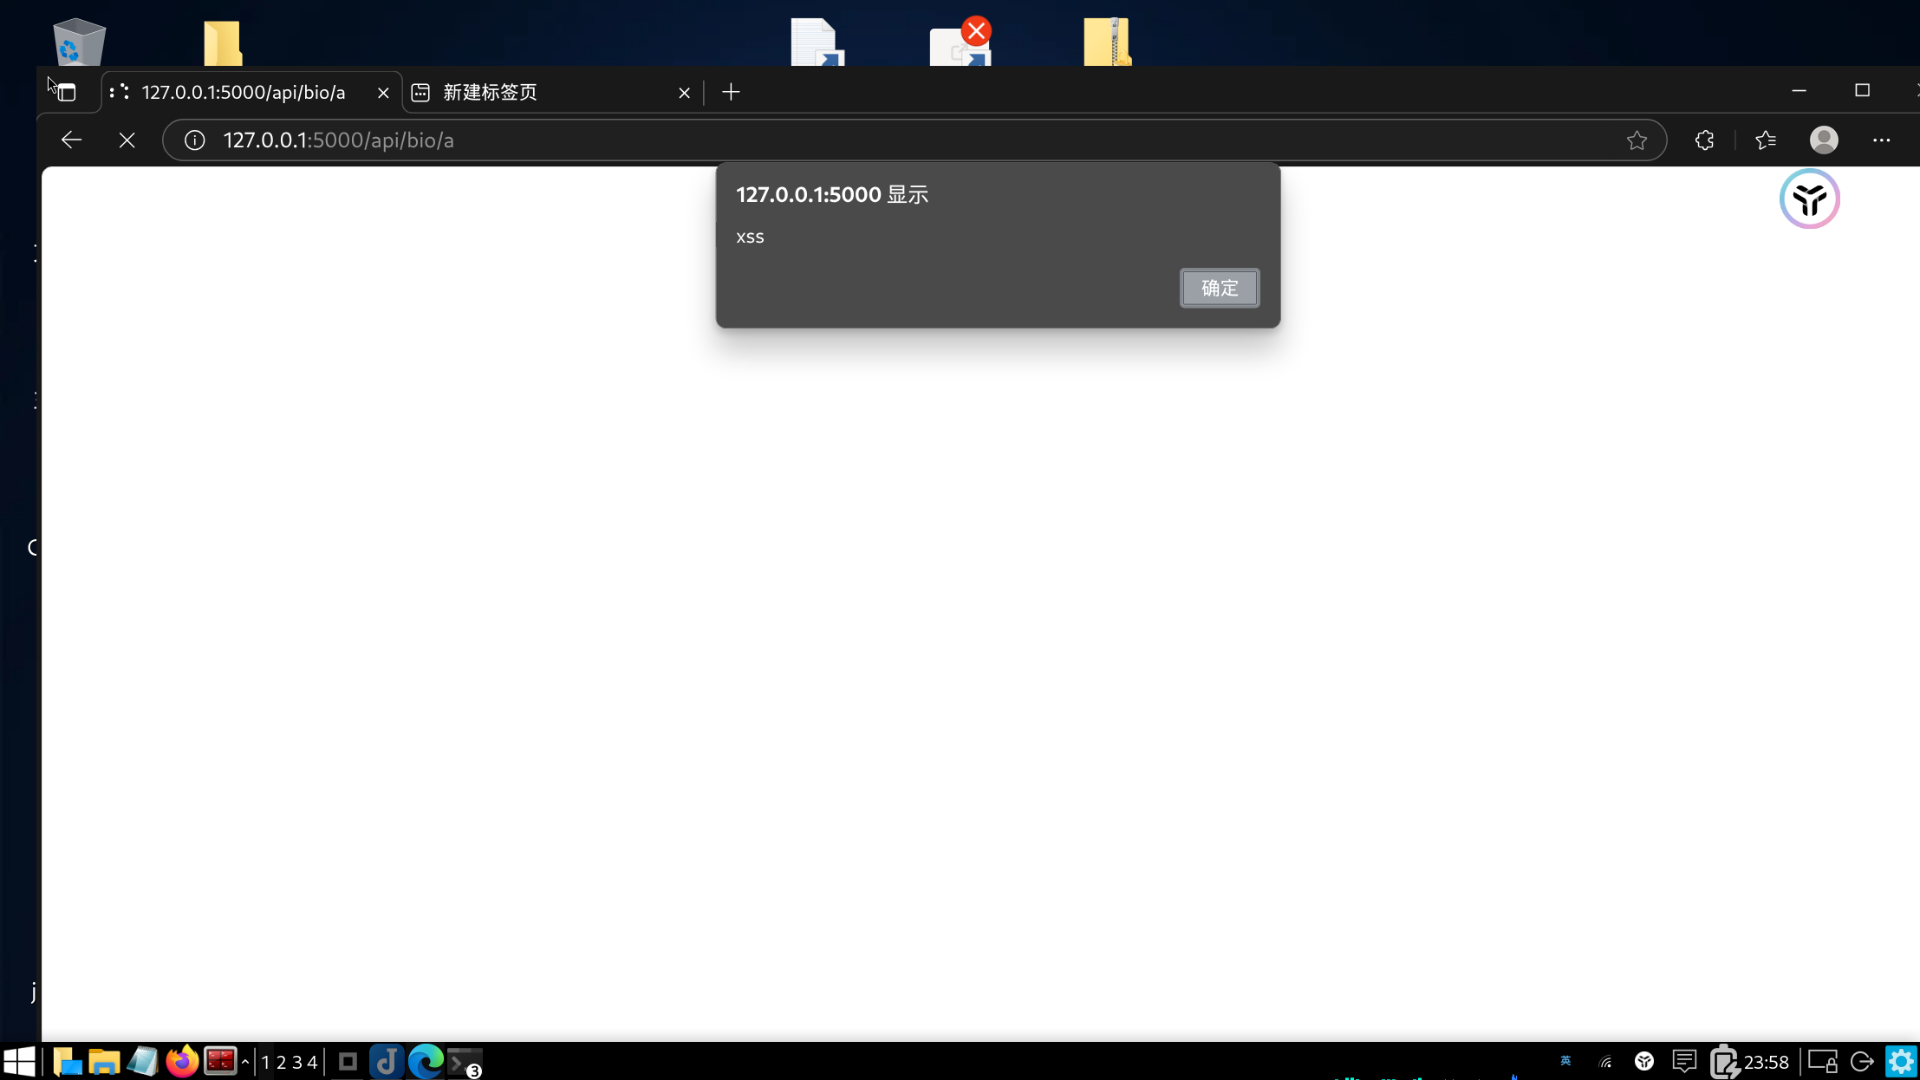Switch to the 新建标签页 tab
The width and height of the screenshot is (1920, 1080).
pyautogui.click(x=540, y=92)
